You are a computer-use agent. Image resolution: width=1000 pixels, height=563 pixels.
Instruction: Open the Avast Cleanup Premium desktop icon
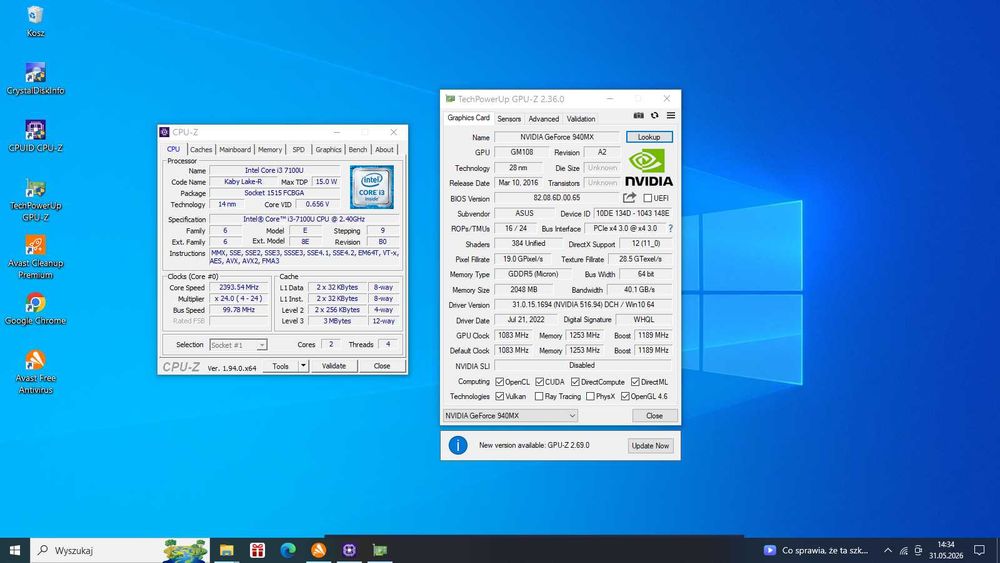(x=35, y=256)
